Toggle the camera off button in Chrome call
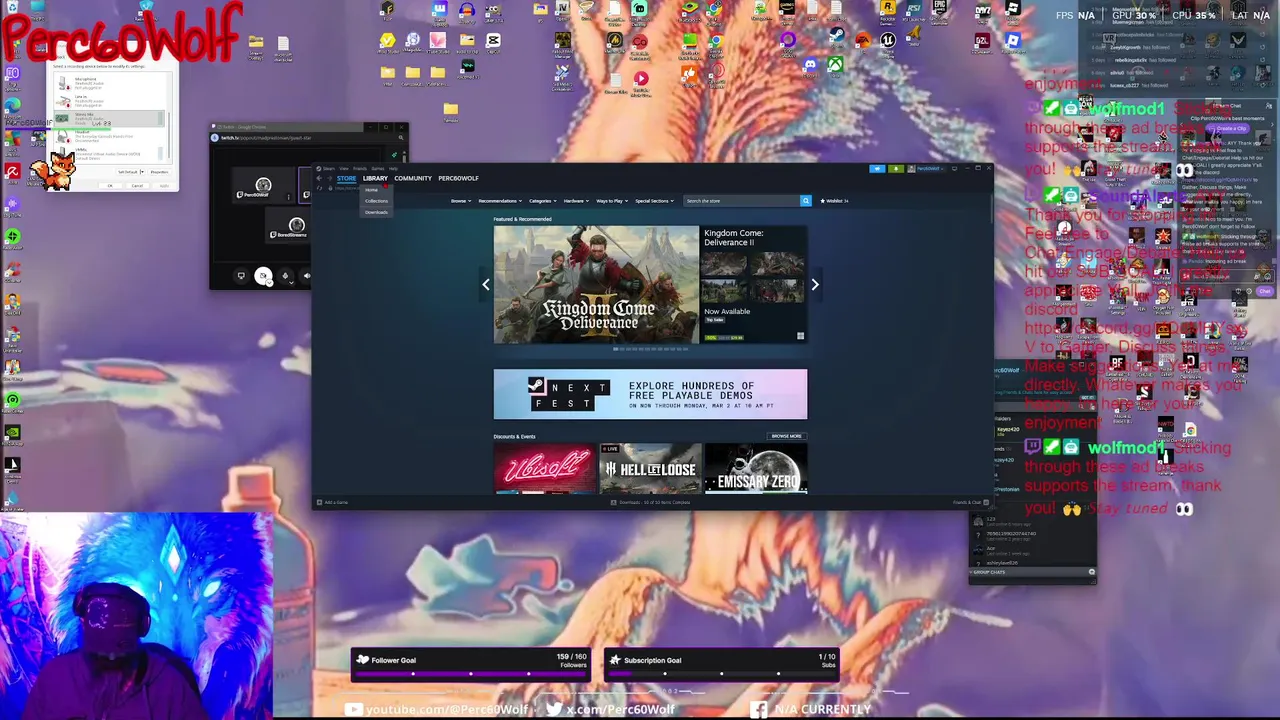The image size is (1280, 720). [263, 276]
